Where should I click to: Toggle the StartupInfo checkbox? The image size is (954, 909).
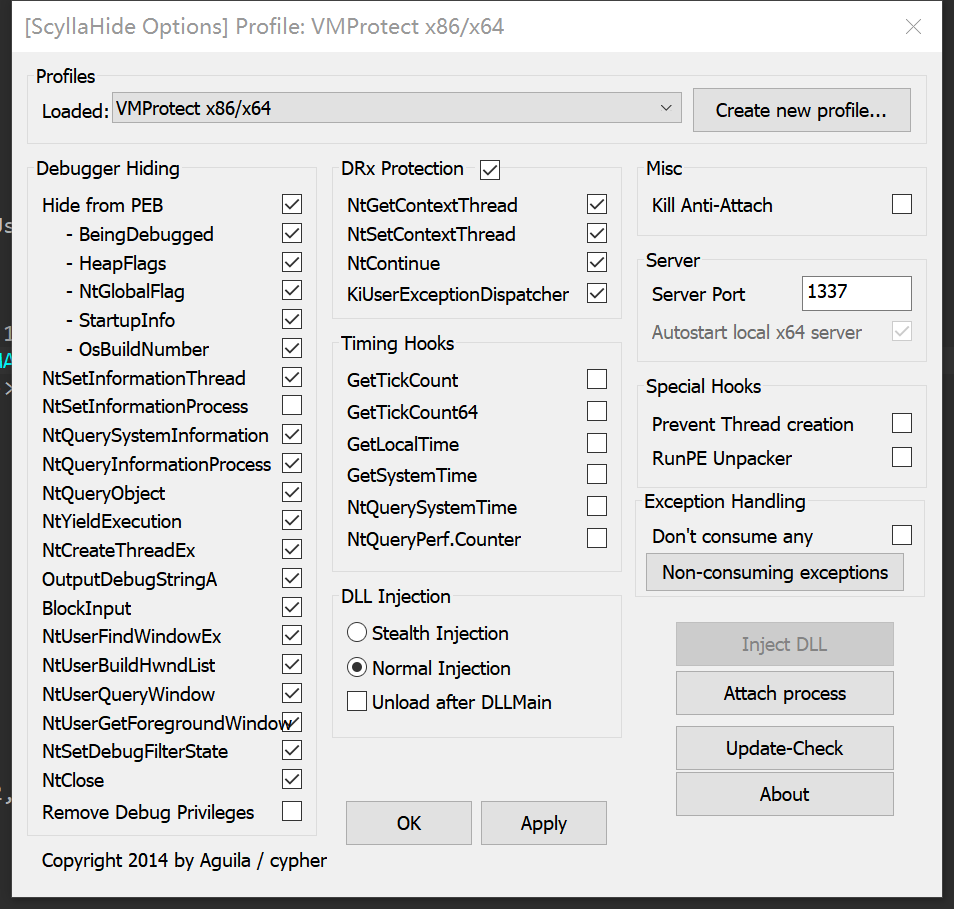click(292, 319)
